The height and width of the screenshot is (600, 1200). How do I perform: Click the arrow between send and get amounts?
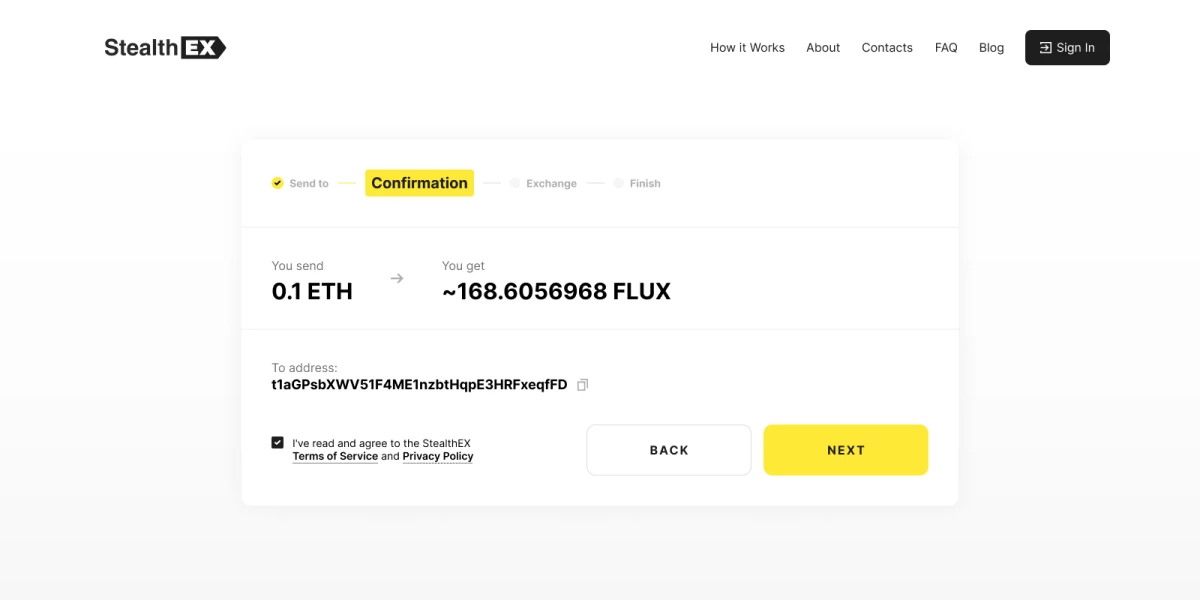click(x=397, y=279)
